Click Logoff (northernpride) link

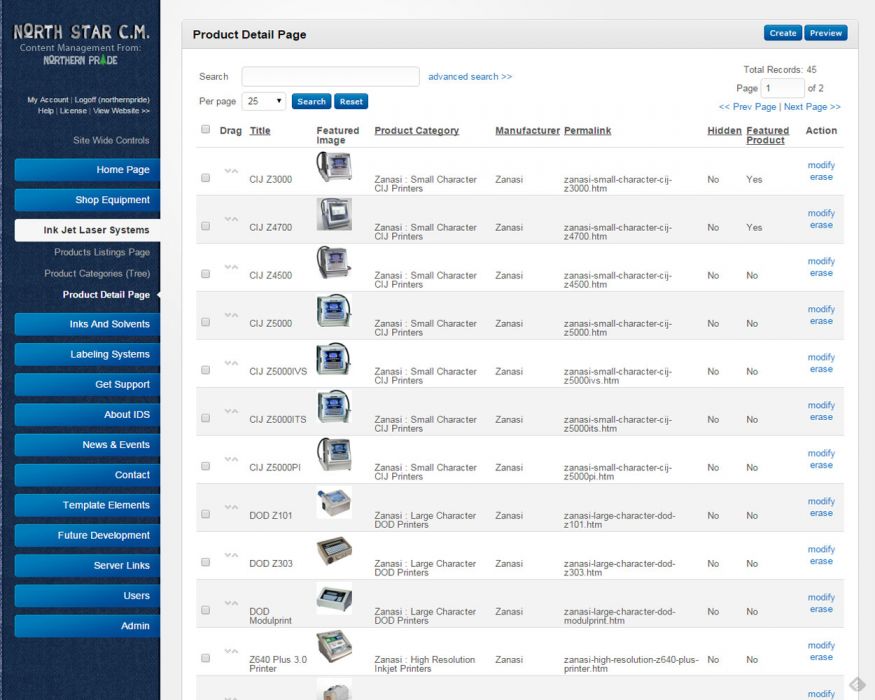coord(112,100)
